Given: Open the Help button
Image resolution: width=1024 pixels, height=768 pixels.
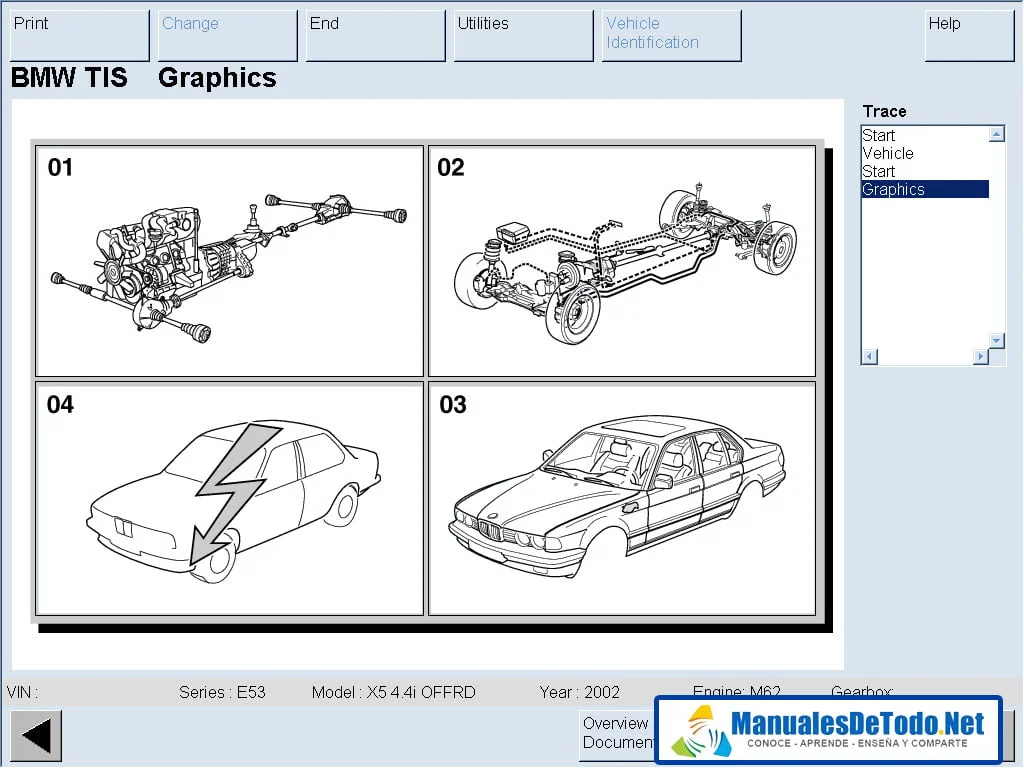Looking at the screenshot, I should tap(969, 35).
